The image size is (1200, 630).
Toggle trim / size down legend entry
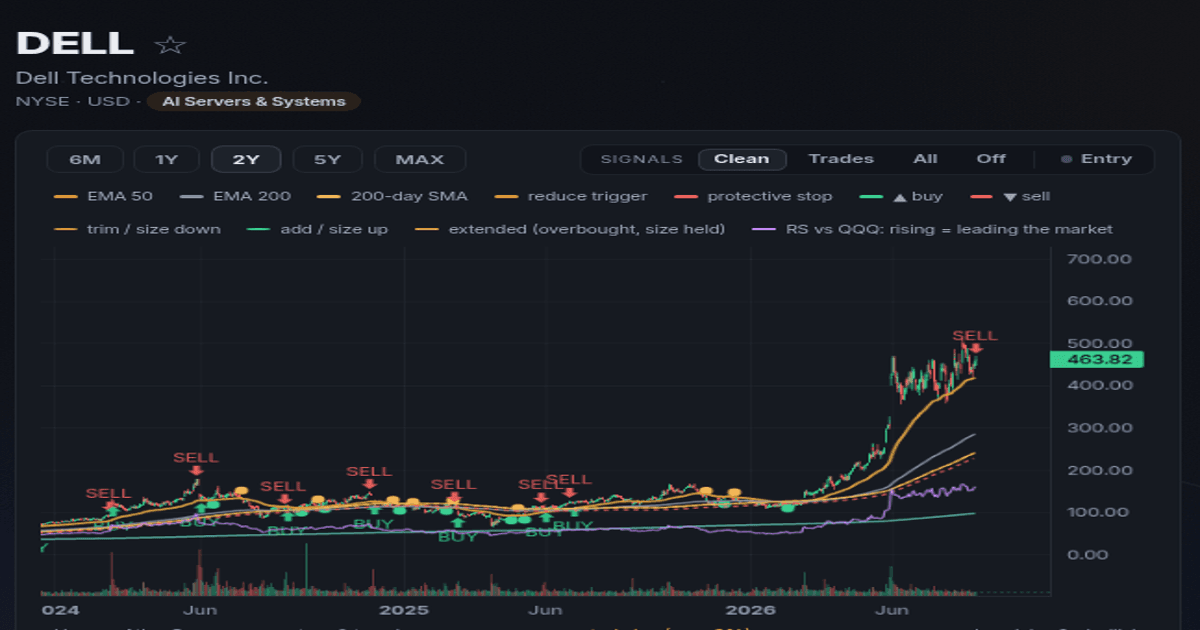coord(138,229)
